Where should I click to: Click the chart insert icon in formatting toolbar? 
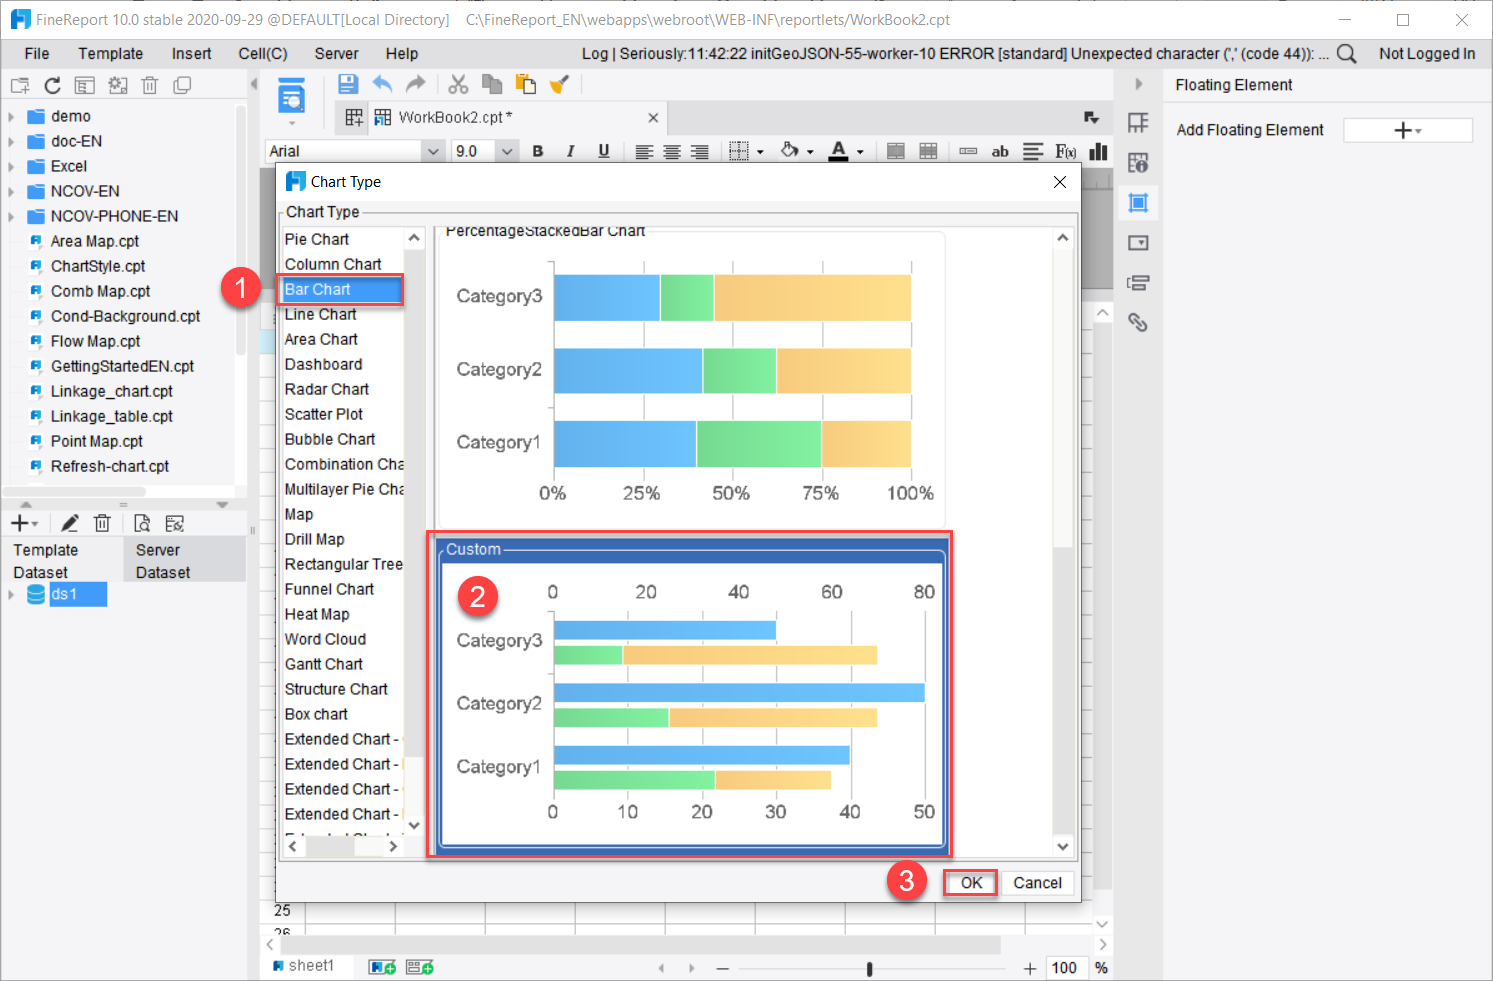click(x=1097, y=151)
